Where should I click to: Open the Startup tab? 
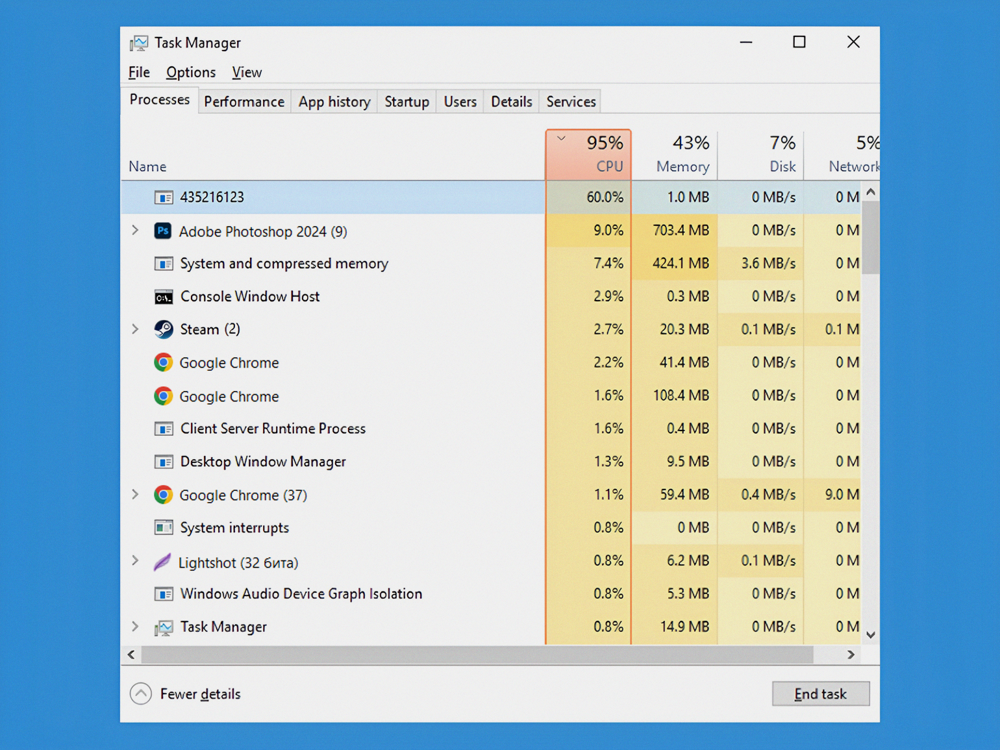[406, 102]
